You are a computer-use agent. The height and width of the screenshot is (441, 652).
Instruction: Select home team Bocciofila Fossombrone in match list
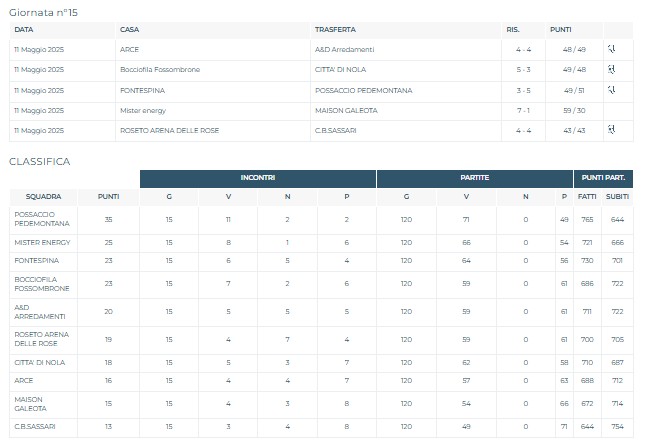click(x=160, y=69)
